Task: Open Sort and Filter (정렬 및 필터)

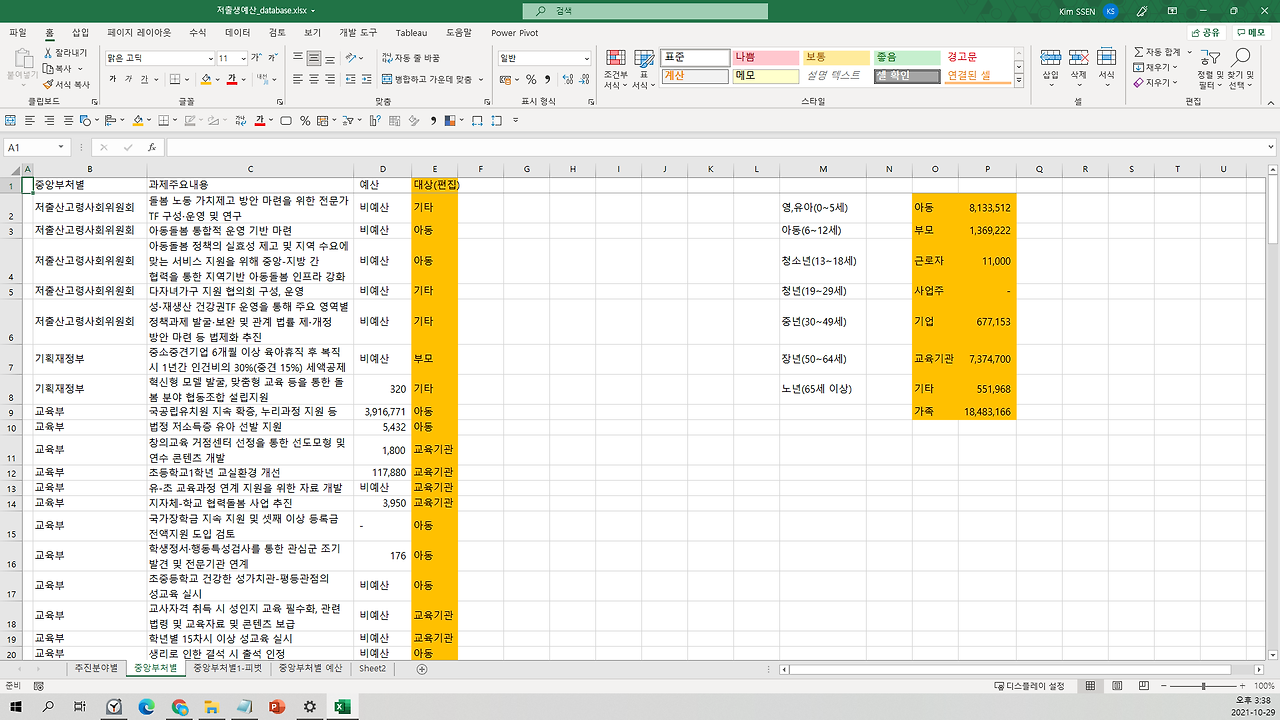Action: (x=1210, y=69)
